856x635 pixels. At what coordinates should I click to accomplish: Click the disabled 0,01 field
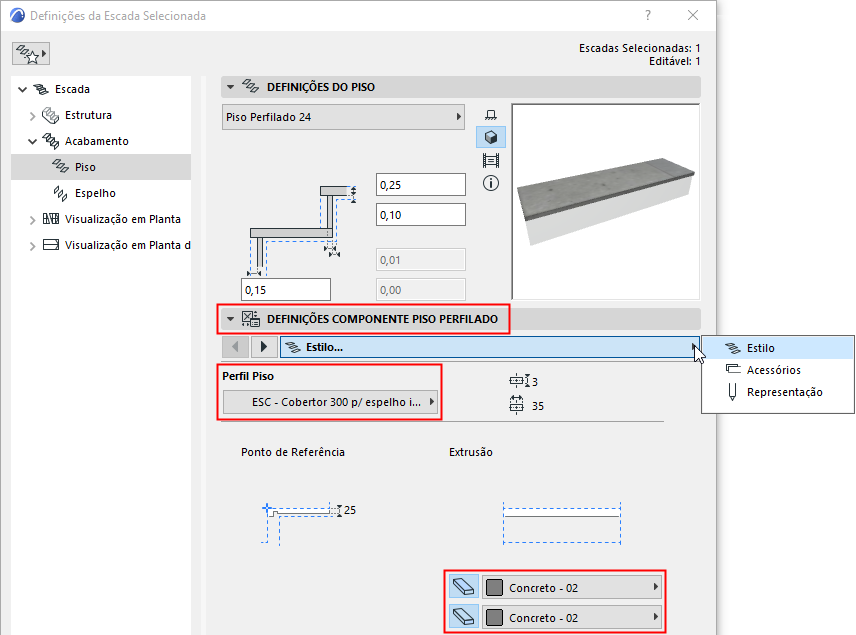420,260
